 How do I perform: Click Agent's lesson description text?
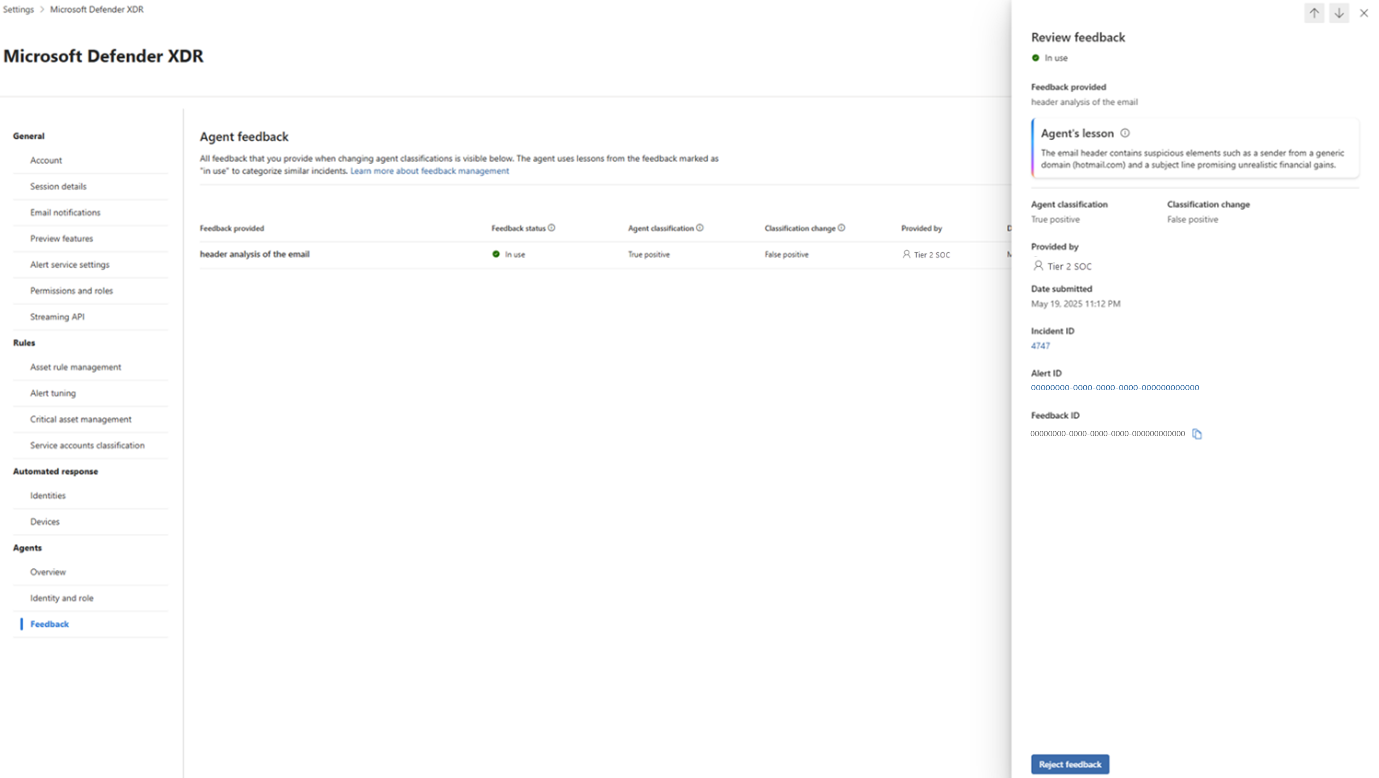(x=1192, y=159)
